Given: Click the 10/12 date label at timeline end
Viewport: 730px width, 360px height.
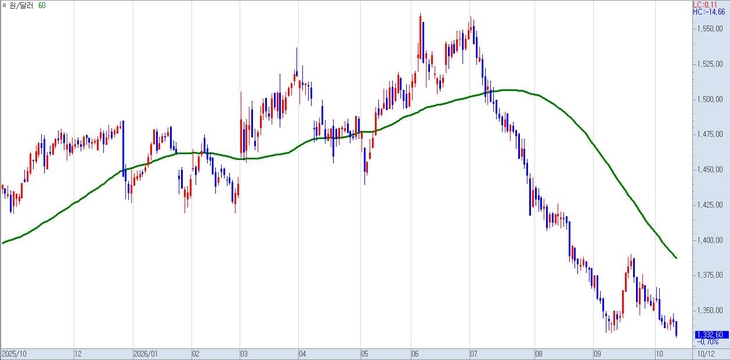Looking at the screenshot, I should coord(707,353).
